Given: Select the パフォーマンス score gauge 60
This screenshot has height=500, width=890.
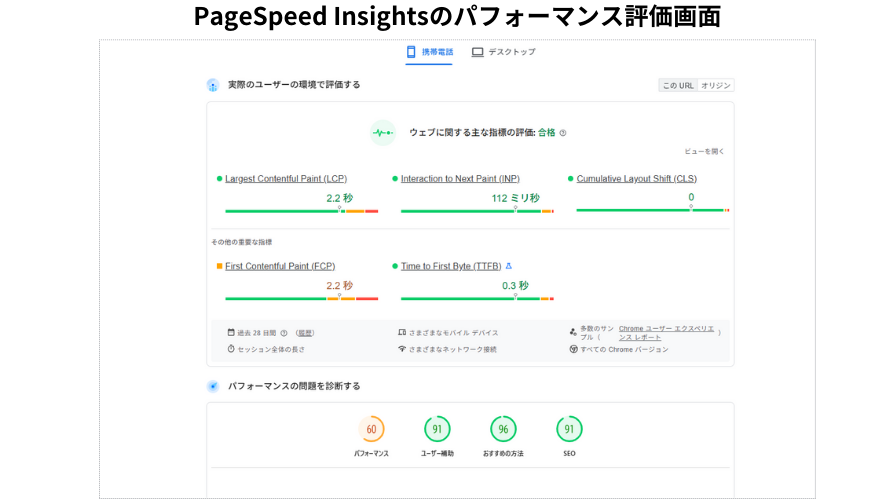Looking at the screenshot, I should tap(371, 430).
